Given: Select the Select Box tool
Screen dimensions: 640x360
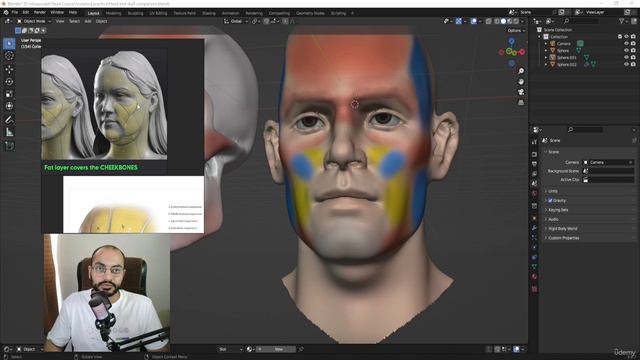Looking at the screenshot, I should pos(9,43).
